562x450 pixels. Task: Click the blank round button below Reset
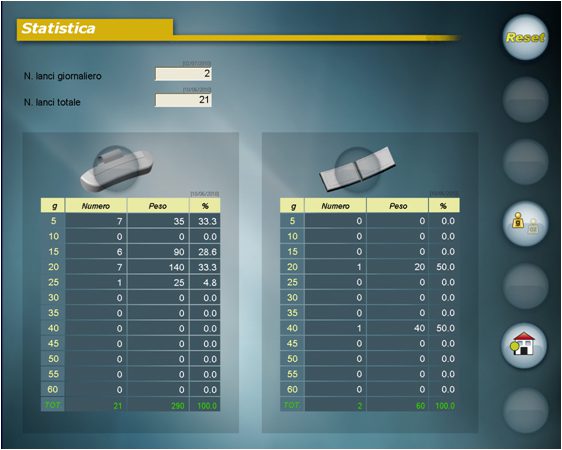[525, 100]
